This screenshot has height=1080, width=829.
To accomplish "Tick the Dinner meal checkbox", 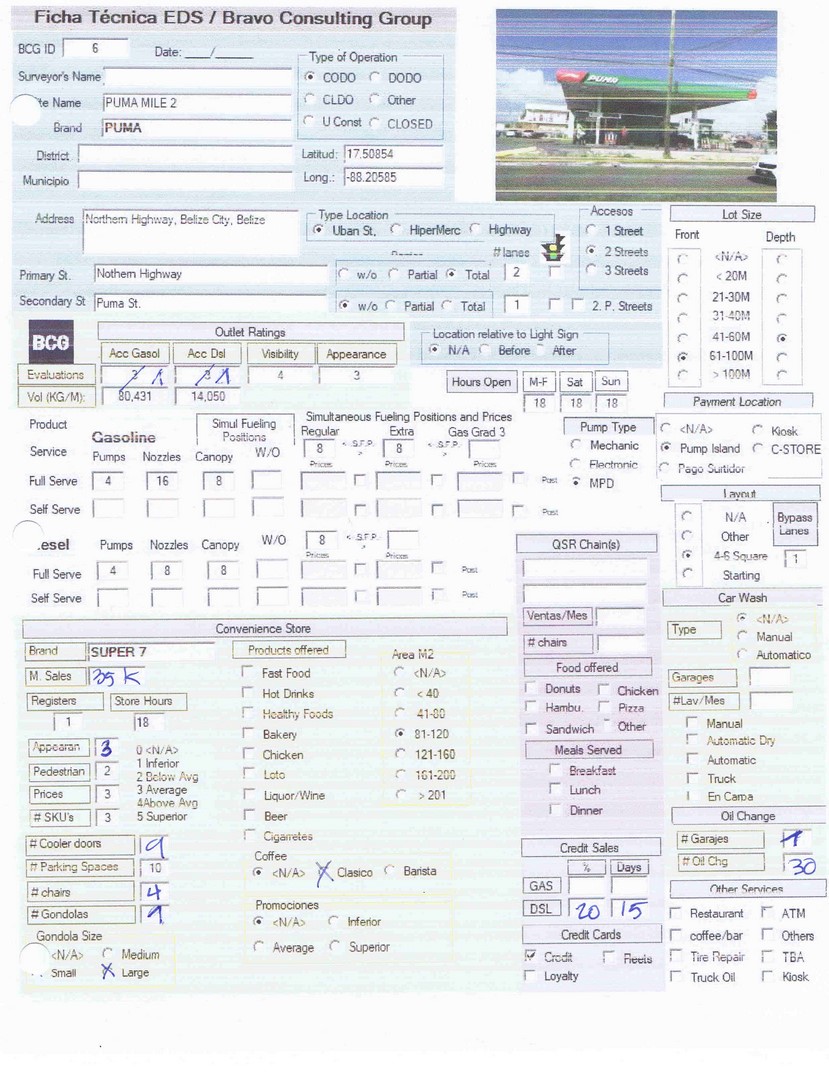I will point(555,809).
